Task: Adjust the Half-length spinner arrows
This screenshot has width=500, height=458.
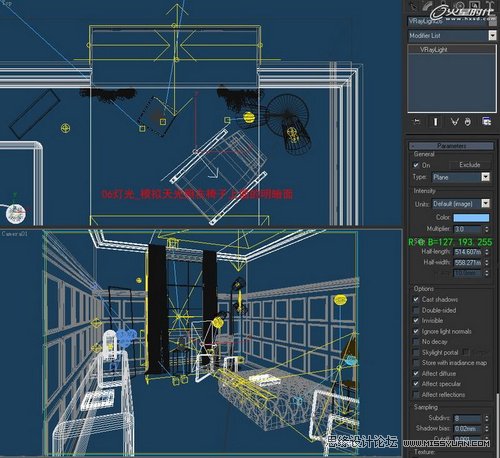Action: pos(487,252)
